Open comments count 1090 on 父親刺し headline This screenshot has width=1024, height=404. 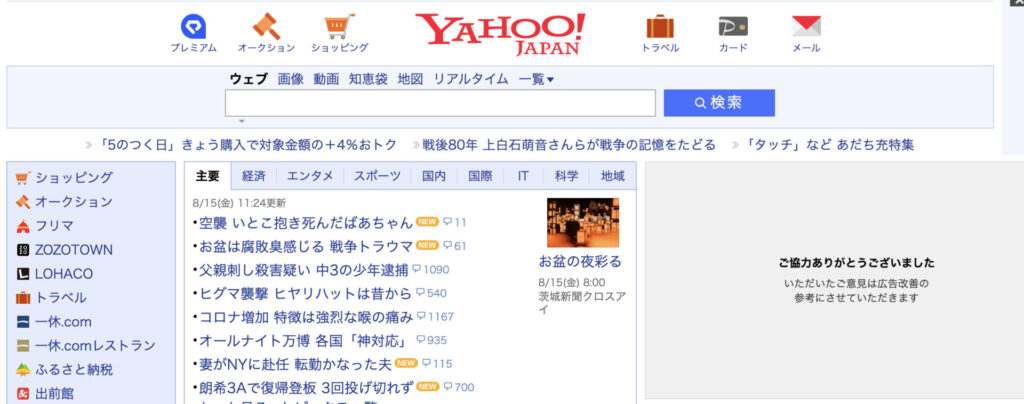point(430,270)
